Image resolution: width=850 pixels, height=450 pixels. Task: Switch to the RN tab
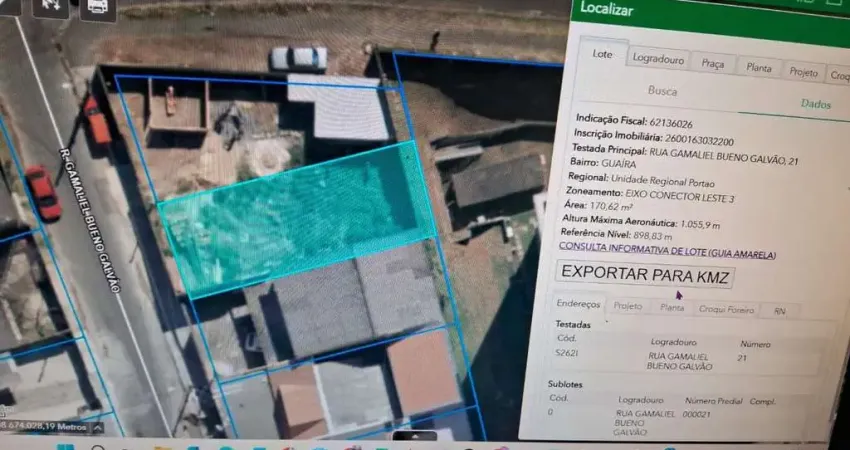[x=780, y=312]
